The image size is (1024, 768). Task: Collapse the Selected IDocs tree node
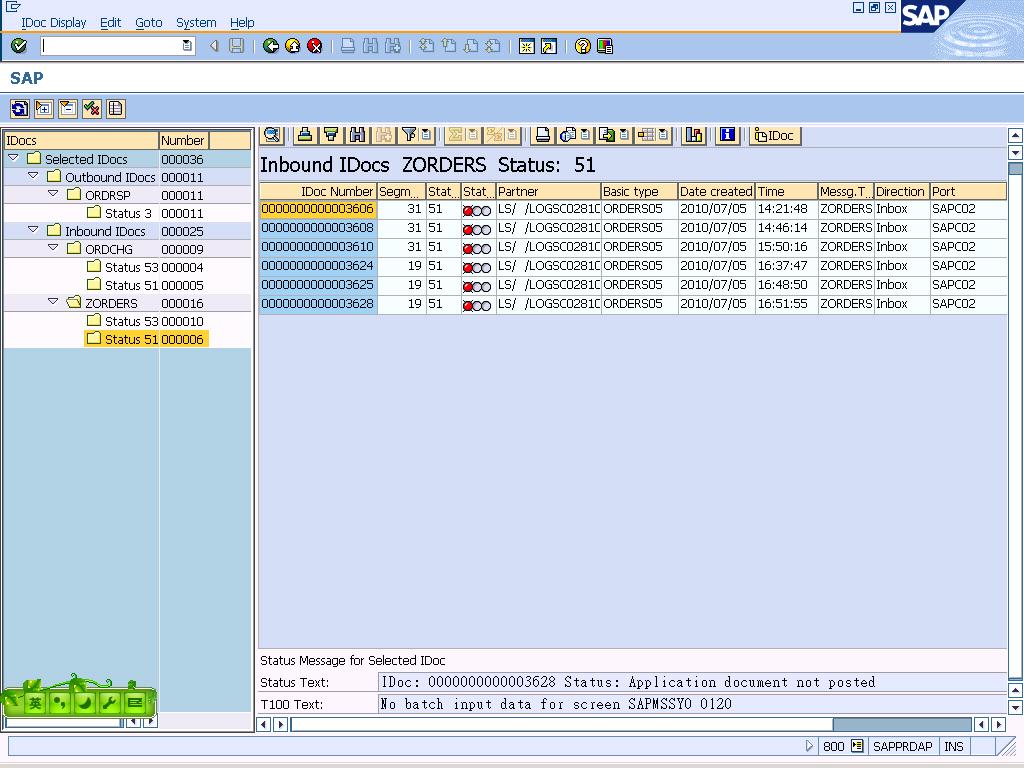point(12,158)
